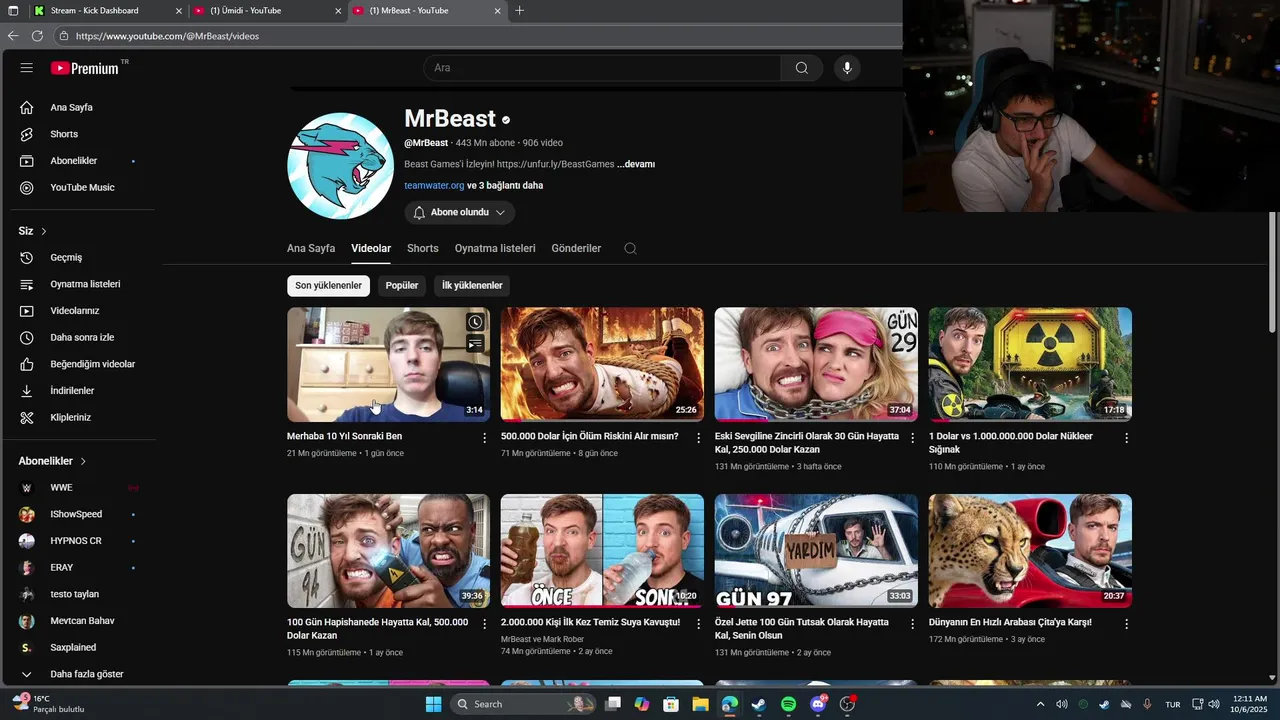This screenshot has height=720, width=1280.
Task: Open File Explorer from taskbar
Action: tap(700, 704)
